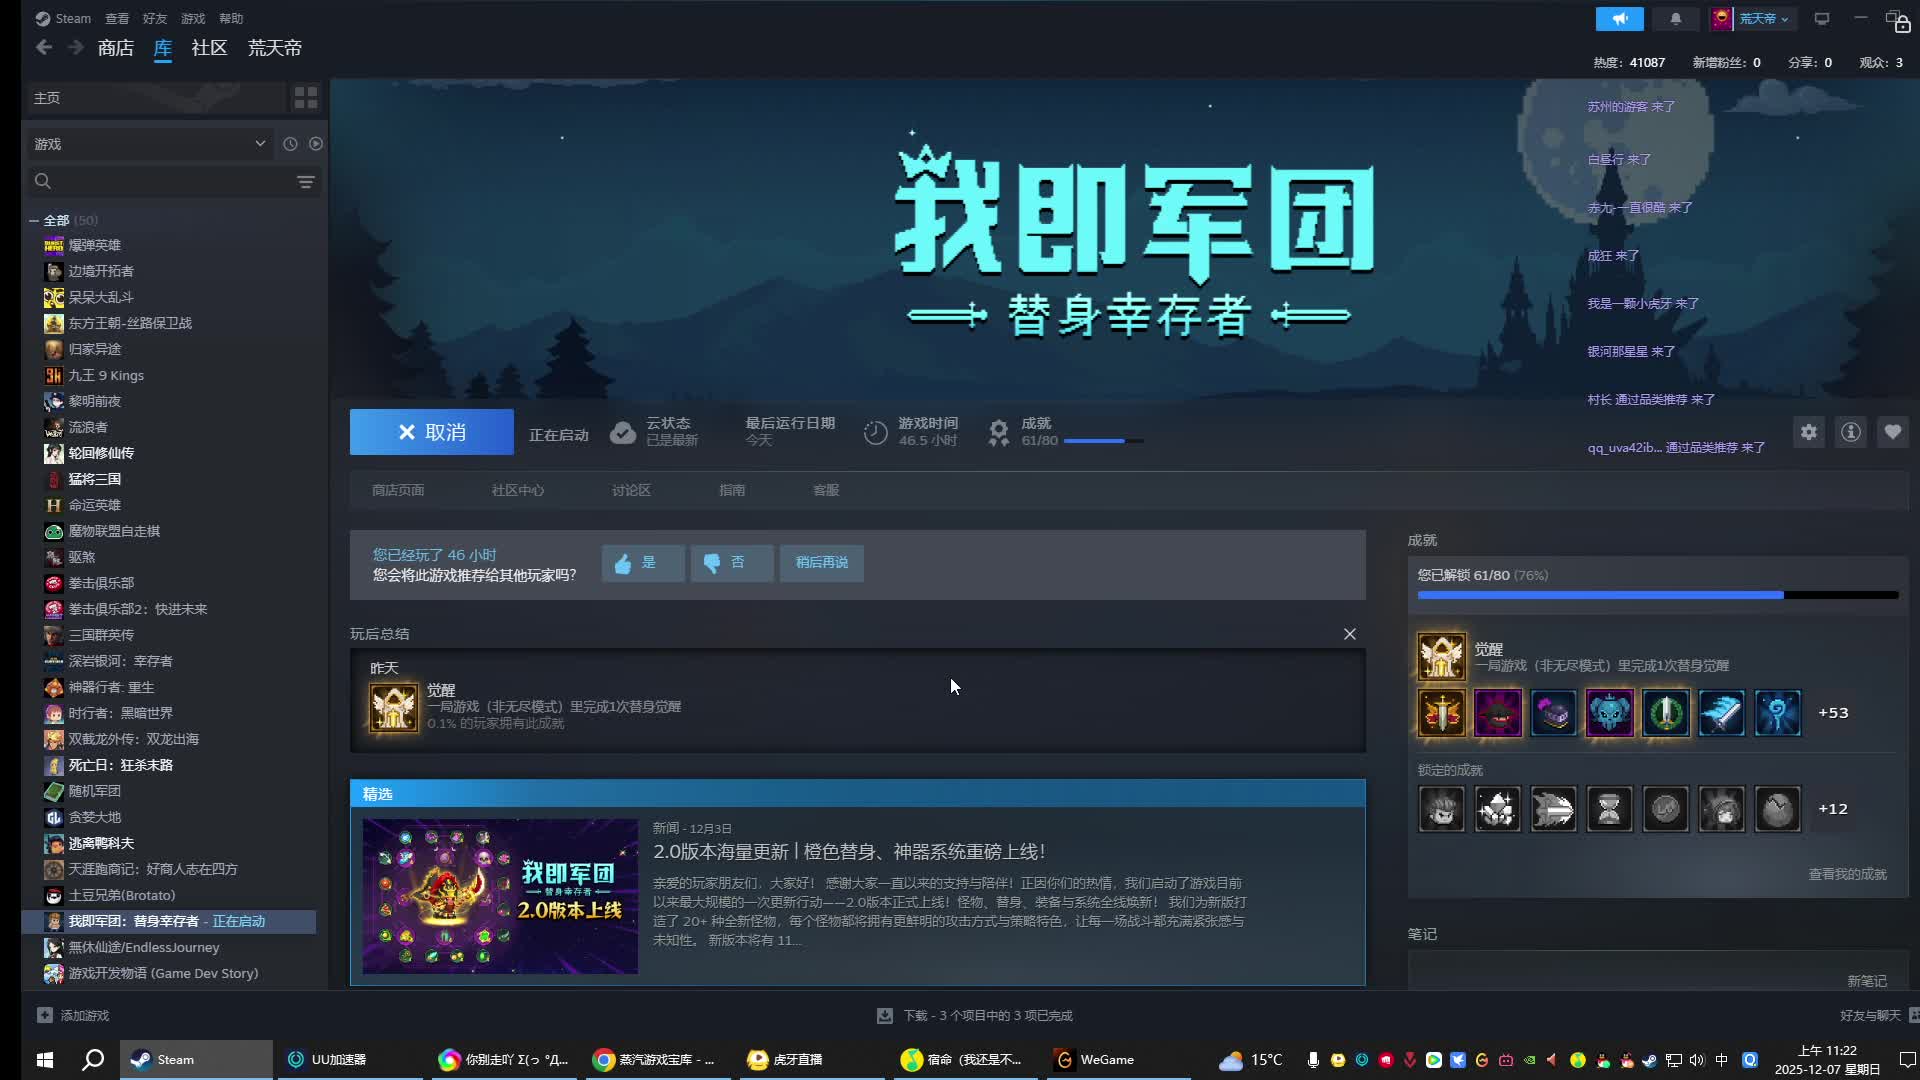This screenshot has width=1920, height=1080.
Task: Close the 玩后总结 panel
Action: click(x=1350, y=634)
